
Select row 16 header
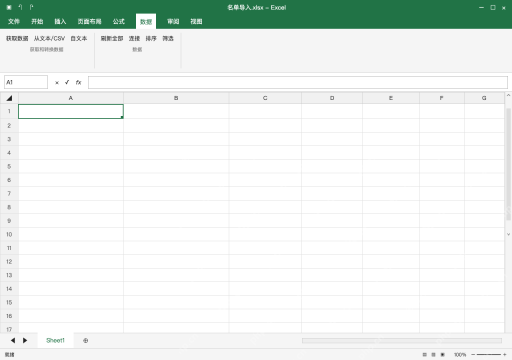point(9,316)
